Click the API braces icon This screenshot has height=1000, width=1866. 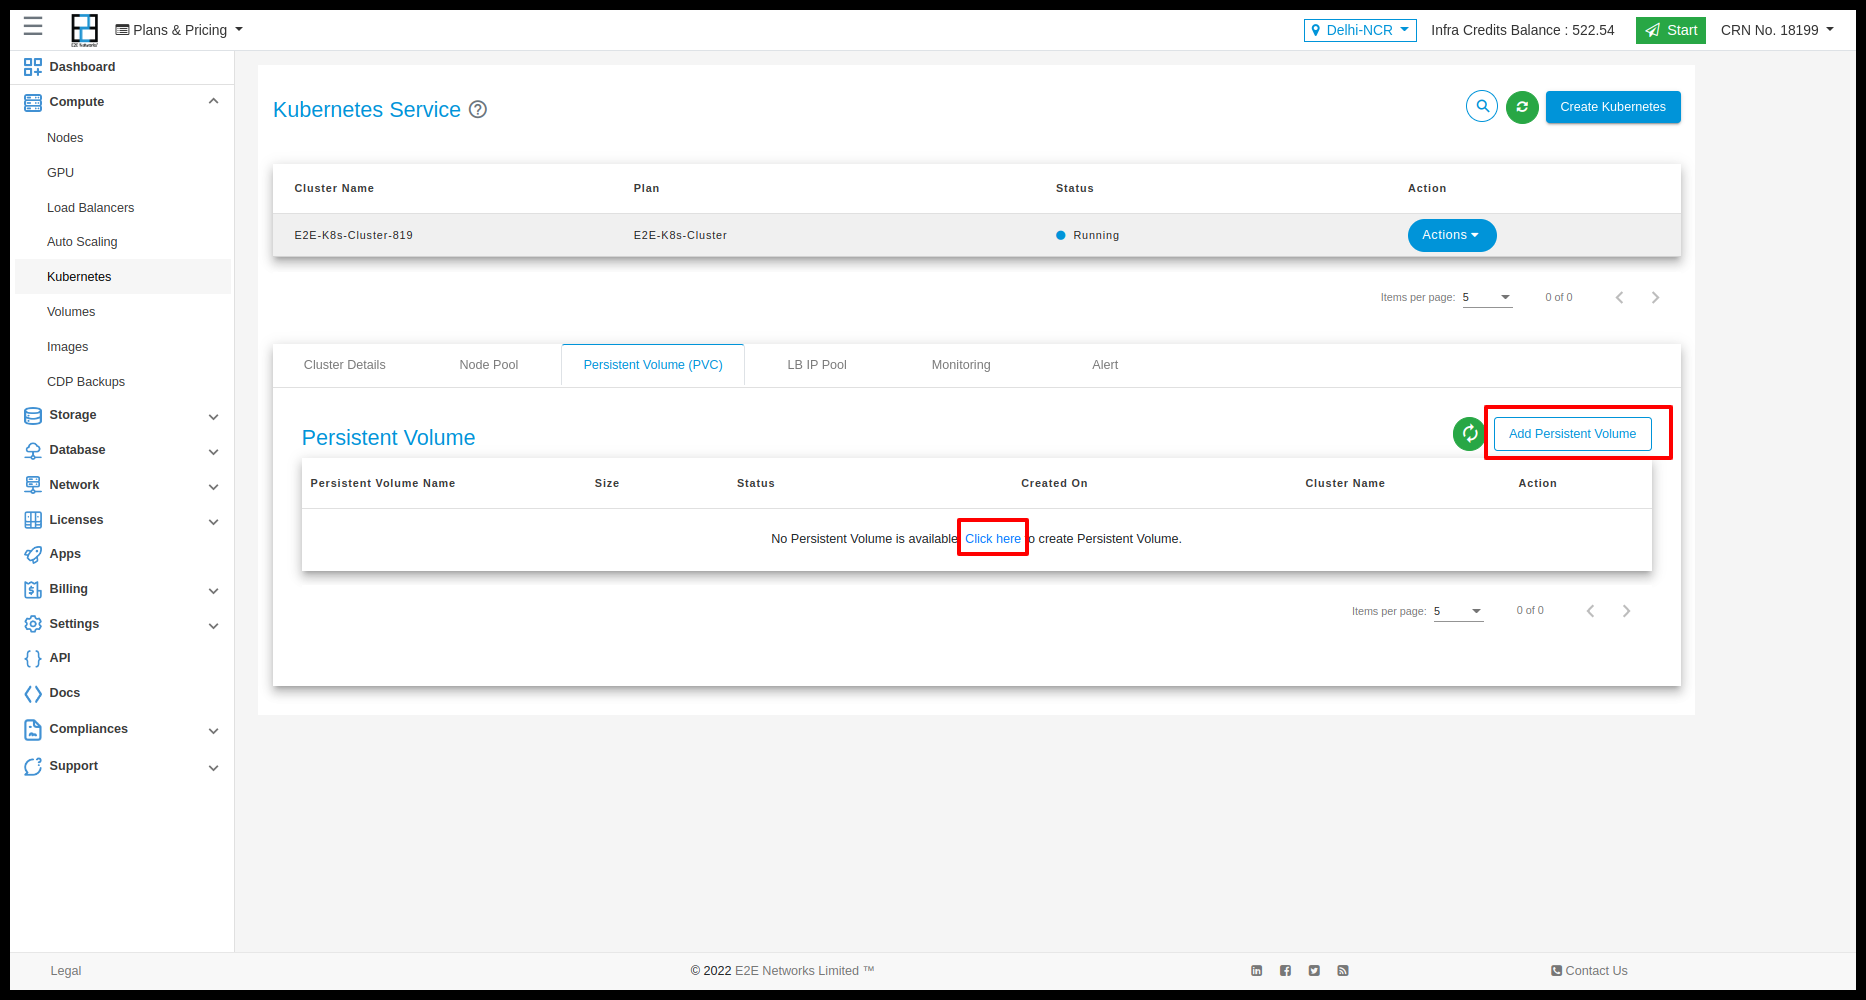pyautogui.click(x=33, y=658)
